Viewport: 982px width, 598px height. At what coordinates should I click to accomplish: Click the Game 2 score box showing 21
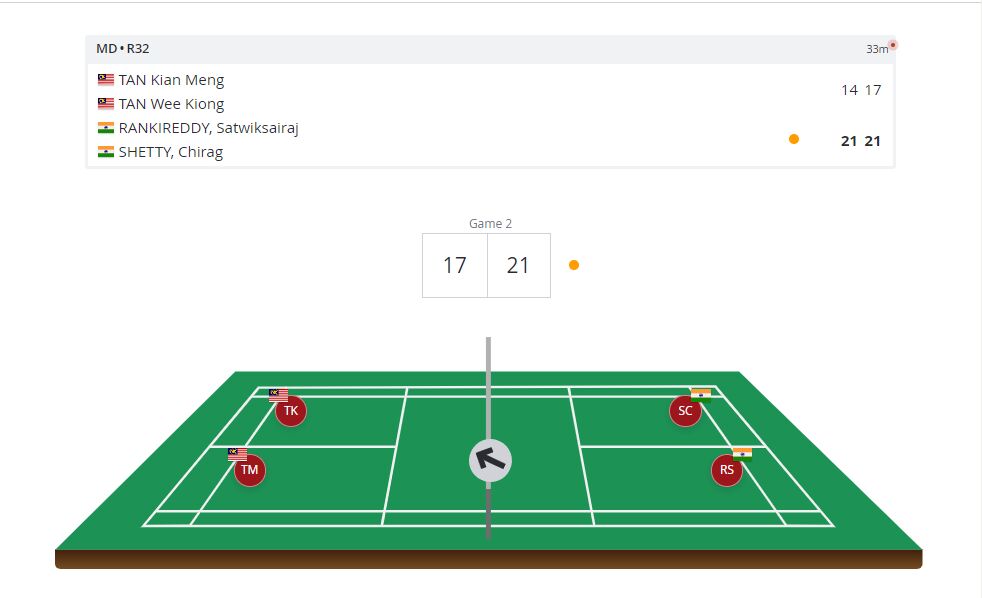point(518,265)
